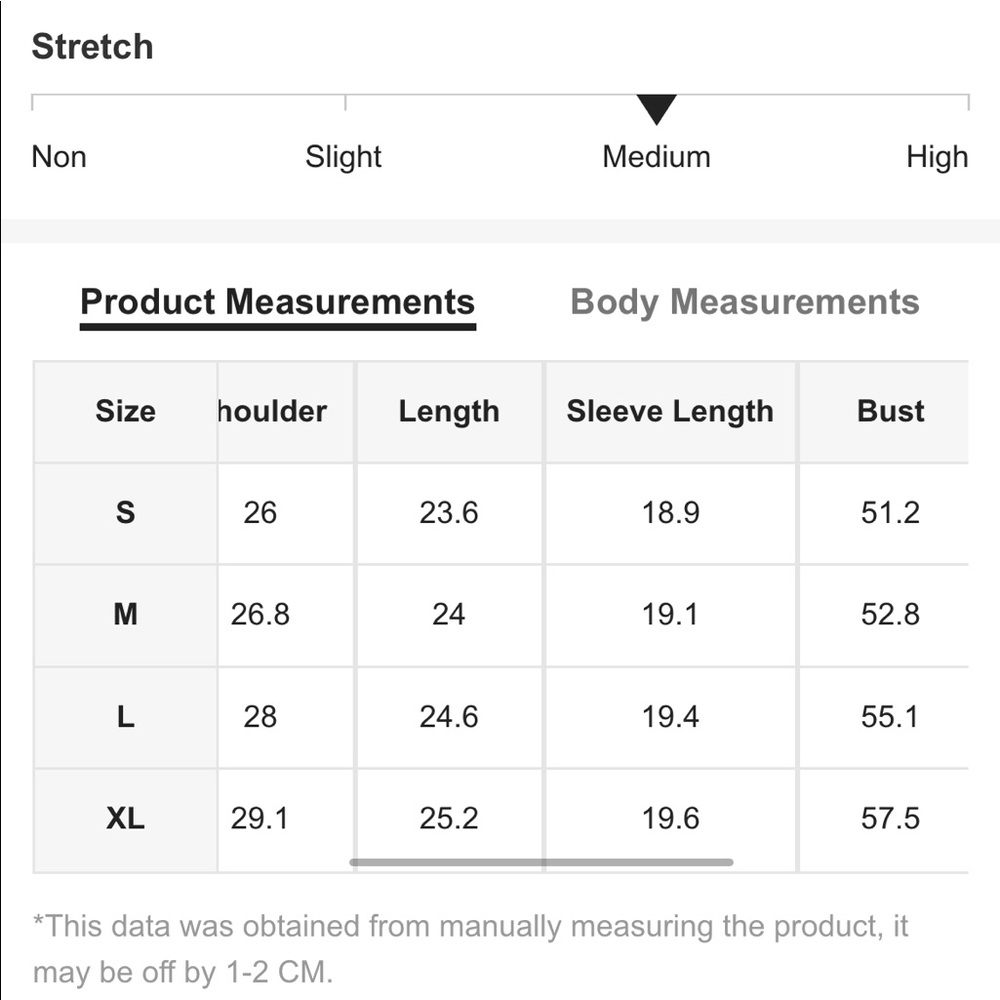The height and width of the screenshot is (1000, 1000).
Task: Click the Non stretch label
Action: point(59,157)
